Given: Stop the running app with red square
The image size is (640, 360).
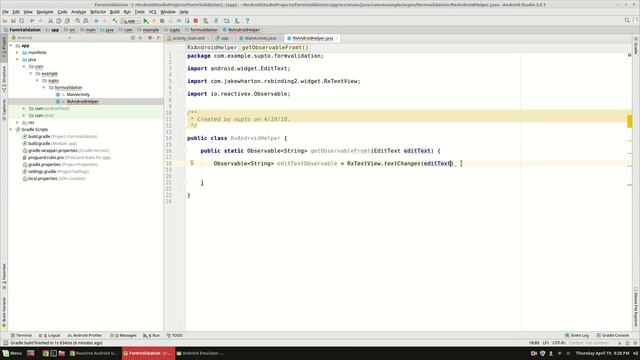Looking at the screenshot, I should pyautogui.click(x=196, y=20).
